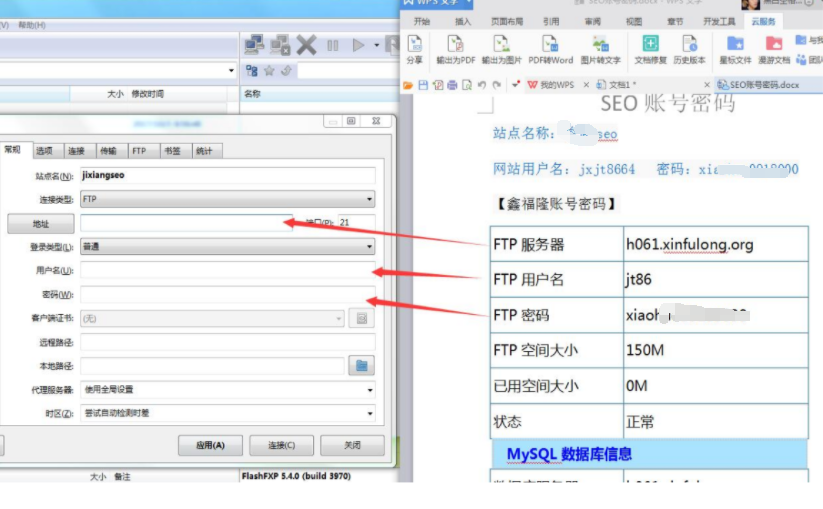The width and height of the screenshot is (823, 509).
Task: Switch to the 连接 tab
Action: [x=77, y=151]
